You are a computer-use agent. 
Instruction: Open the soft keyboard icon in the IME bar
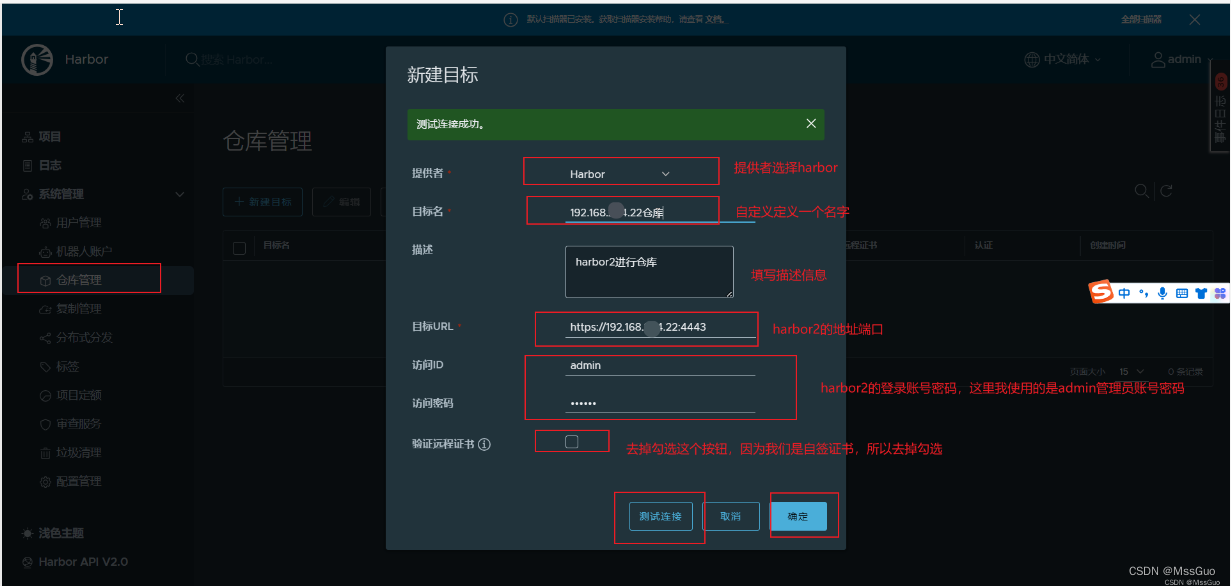pyautogui.click(x=1182, y=293)
